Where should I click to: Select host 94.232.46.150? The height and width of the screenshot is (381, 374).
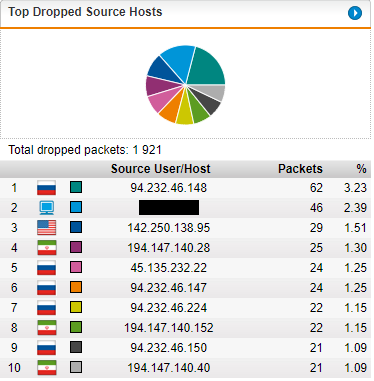(x=169, y=348)
